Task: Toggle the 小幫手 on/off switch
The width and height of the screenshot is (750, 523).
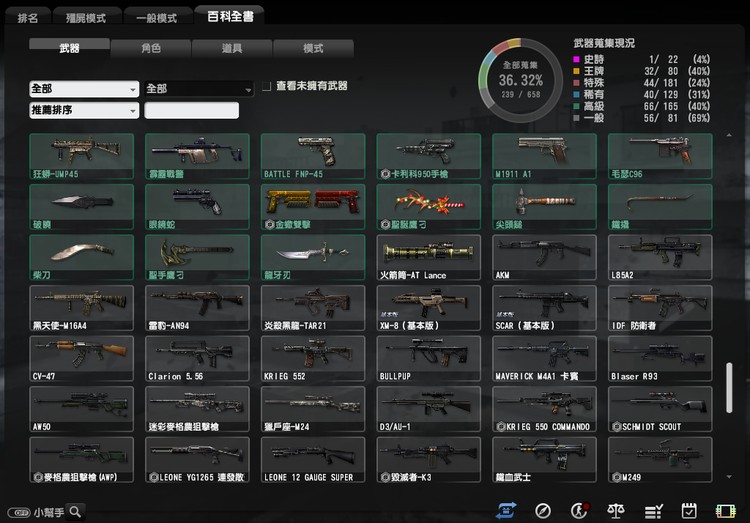Action: [19, 512]
